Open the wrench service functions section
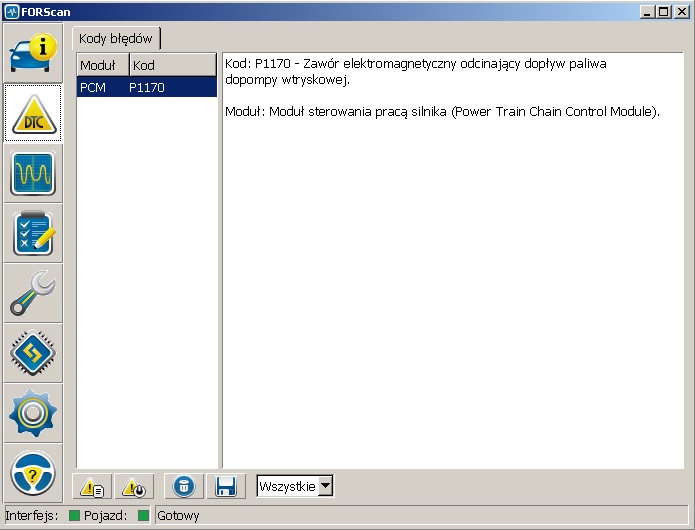Viewport: 695px width, 530px height. pyautogui.click(x=33, y=293)
